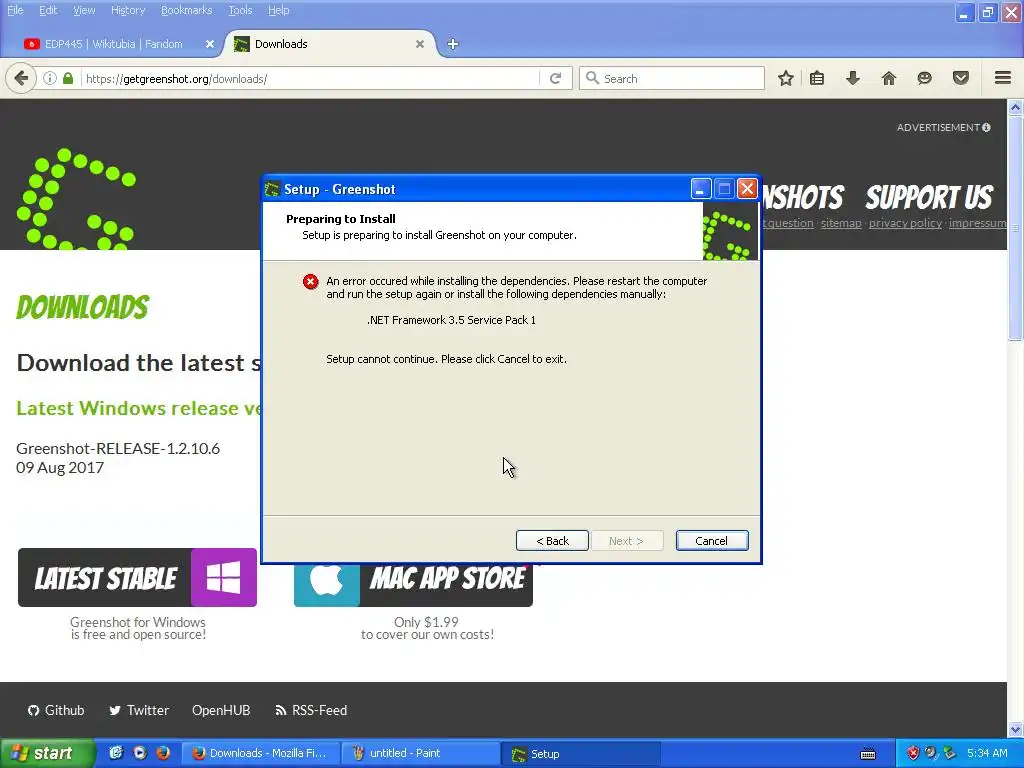Click LATEST STABLE download button
Viewport: 1024px width, 768px height.
[137, 577]
